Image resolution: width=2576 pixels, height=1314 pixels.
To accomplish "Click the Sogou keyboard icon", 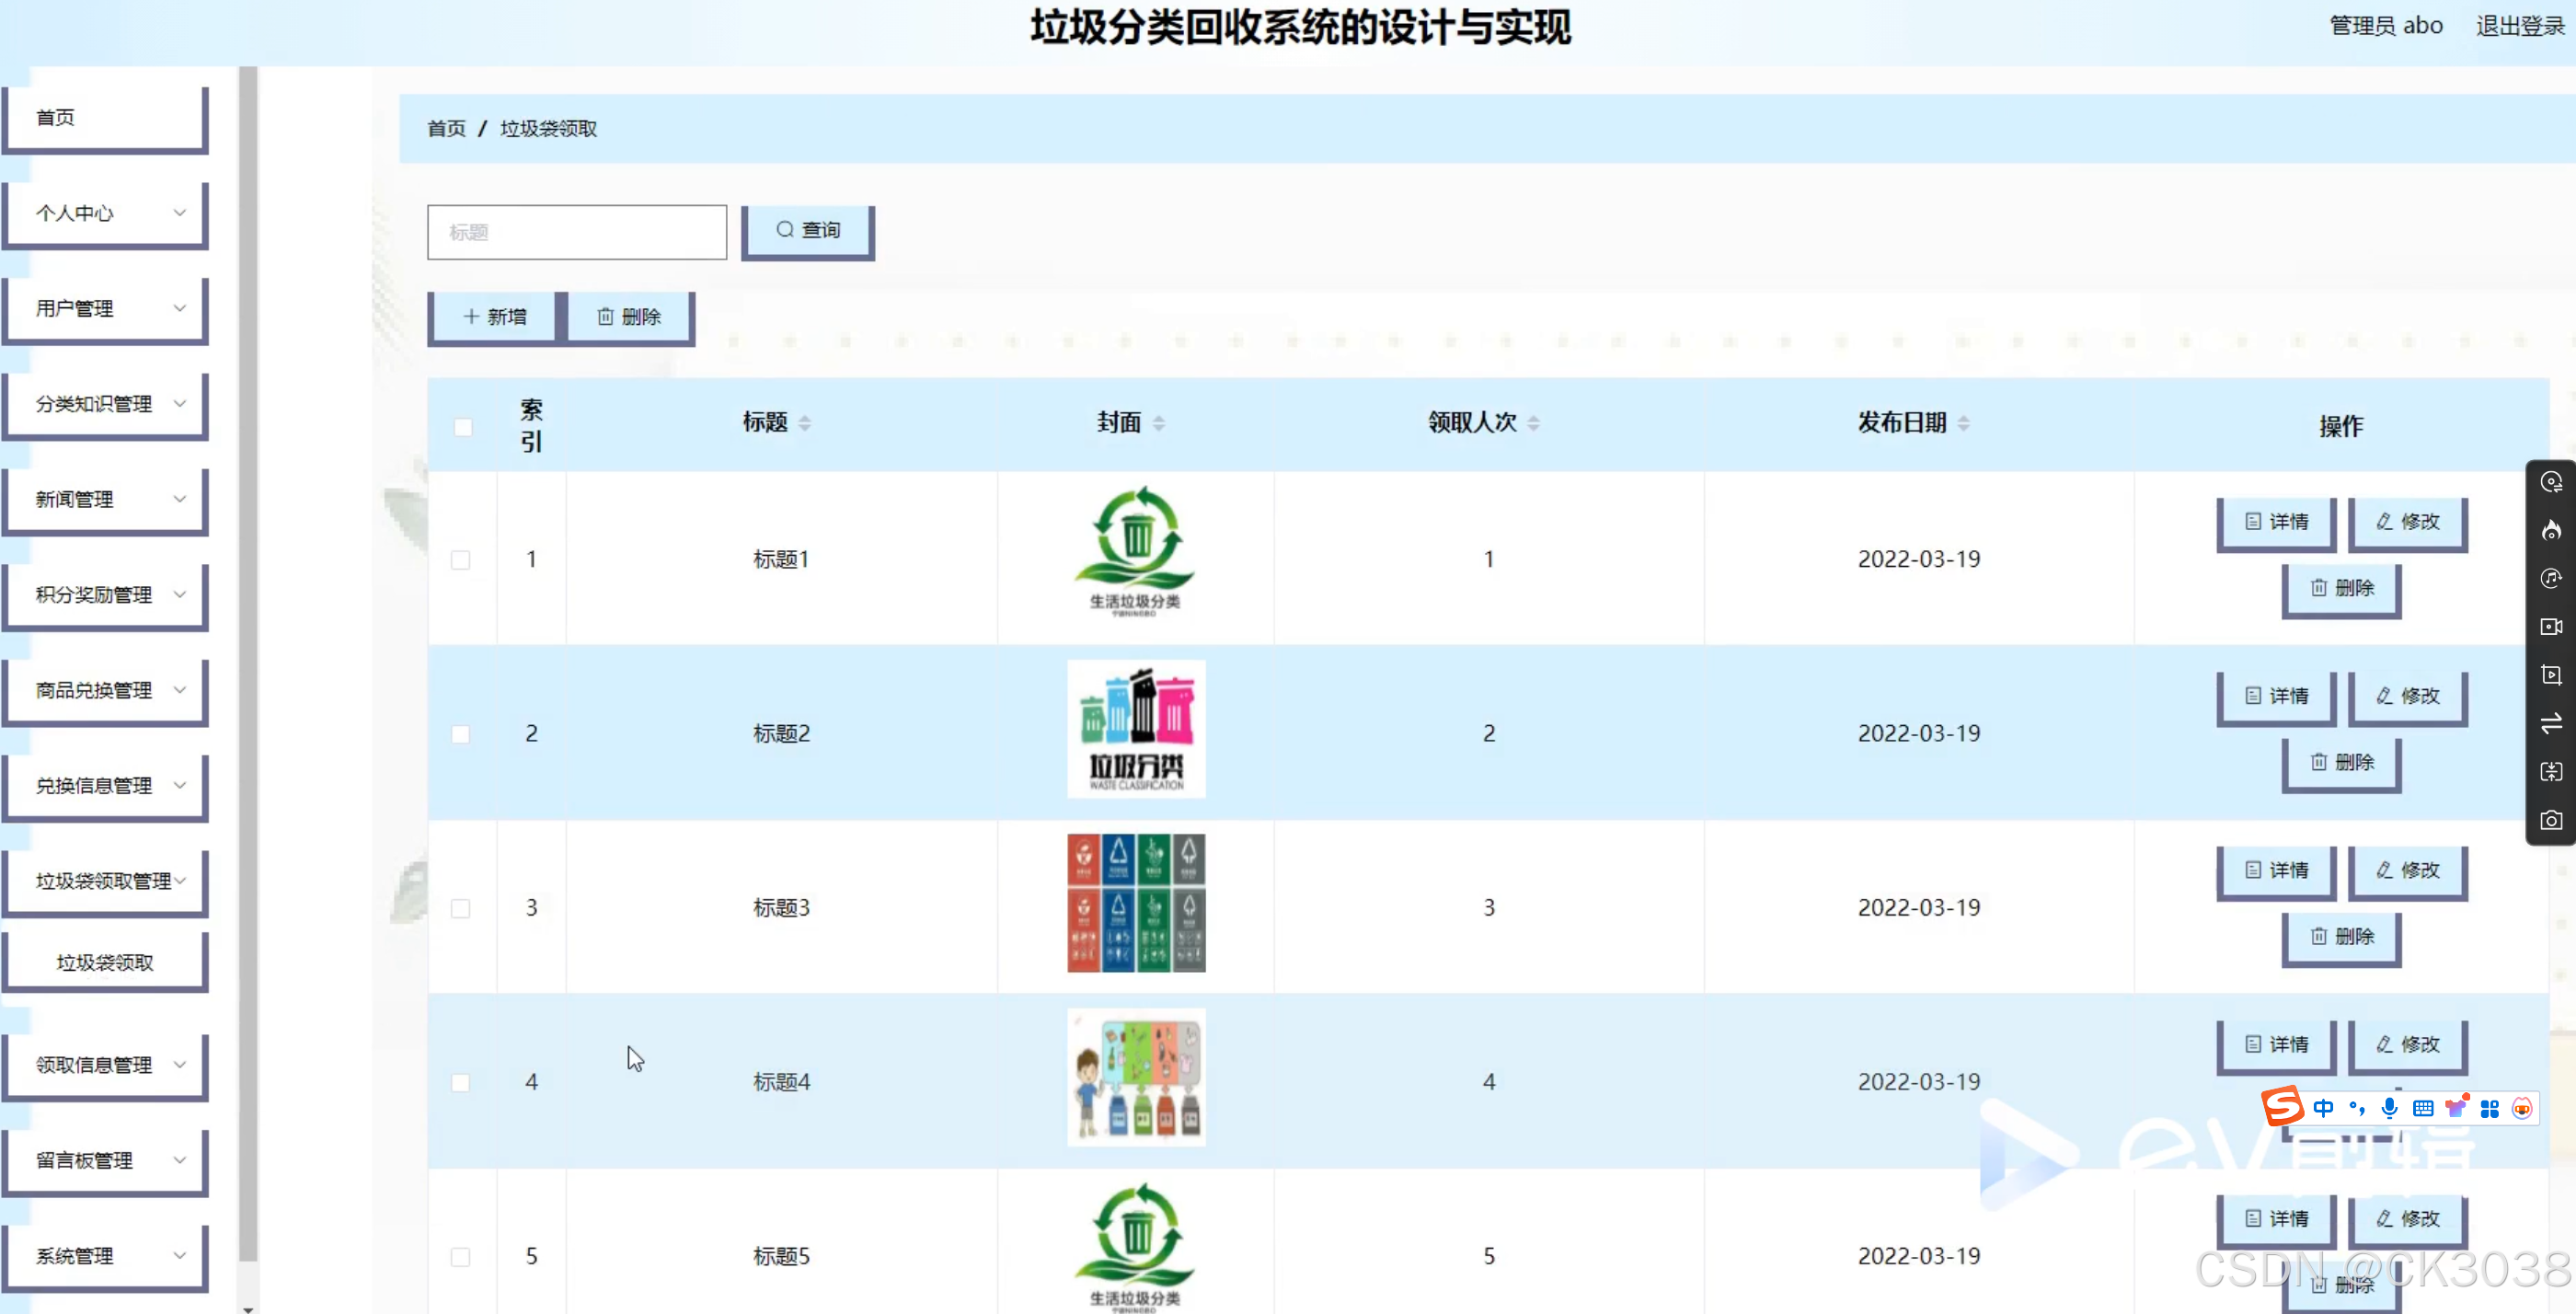I will (x=2422, y=1108).
